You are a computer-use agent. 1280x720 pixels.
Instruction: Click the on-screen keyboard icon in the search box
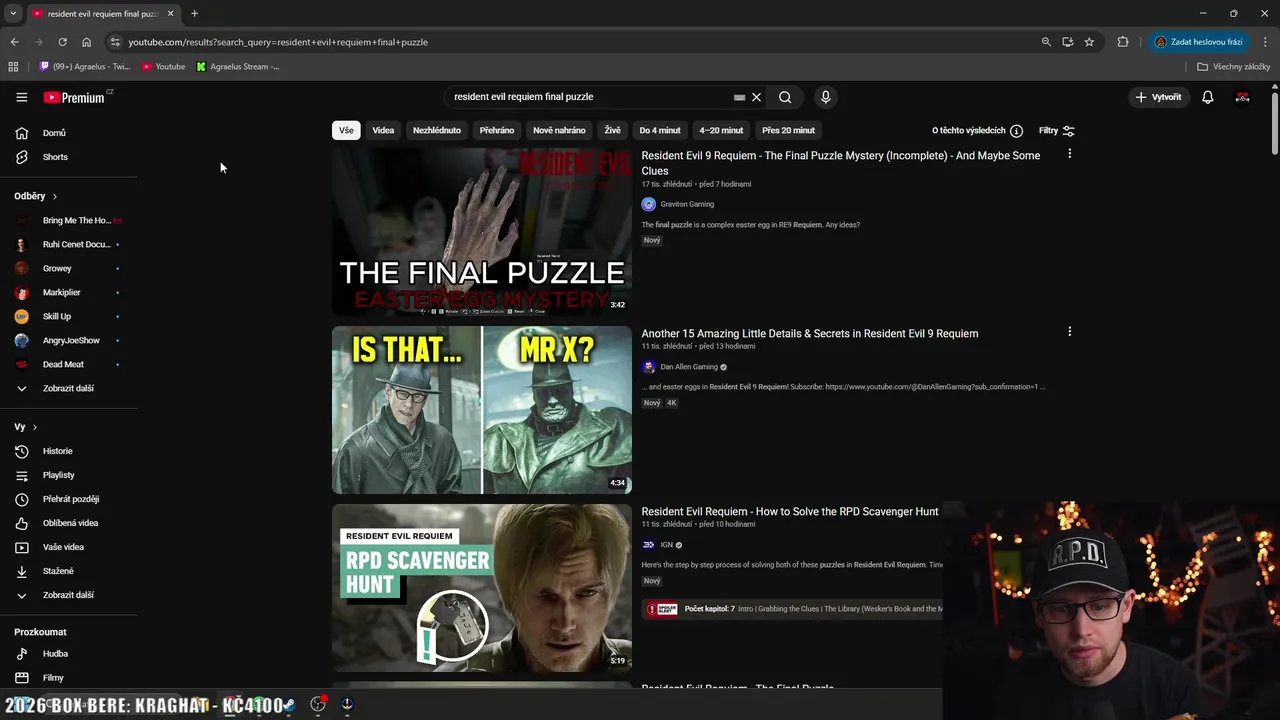click(739, 97)
